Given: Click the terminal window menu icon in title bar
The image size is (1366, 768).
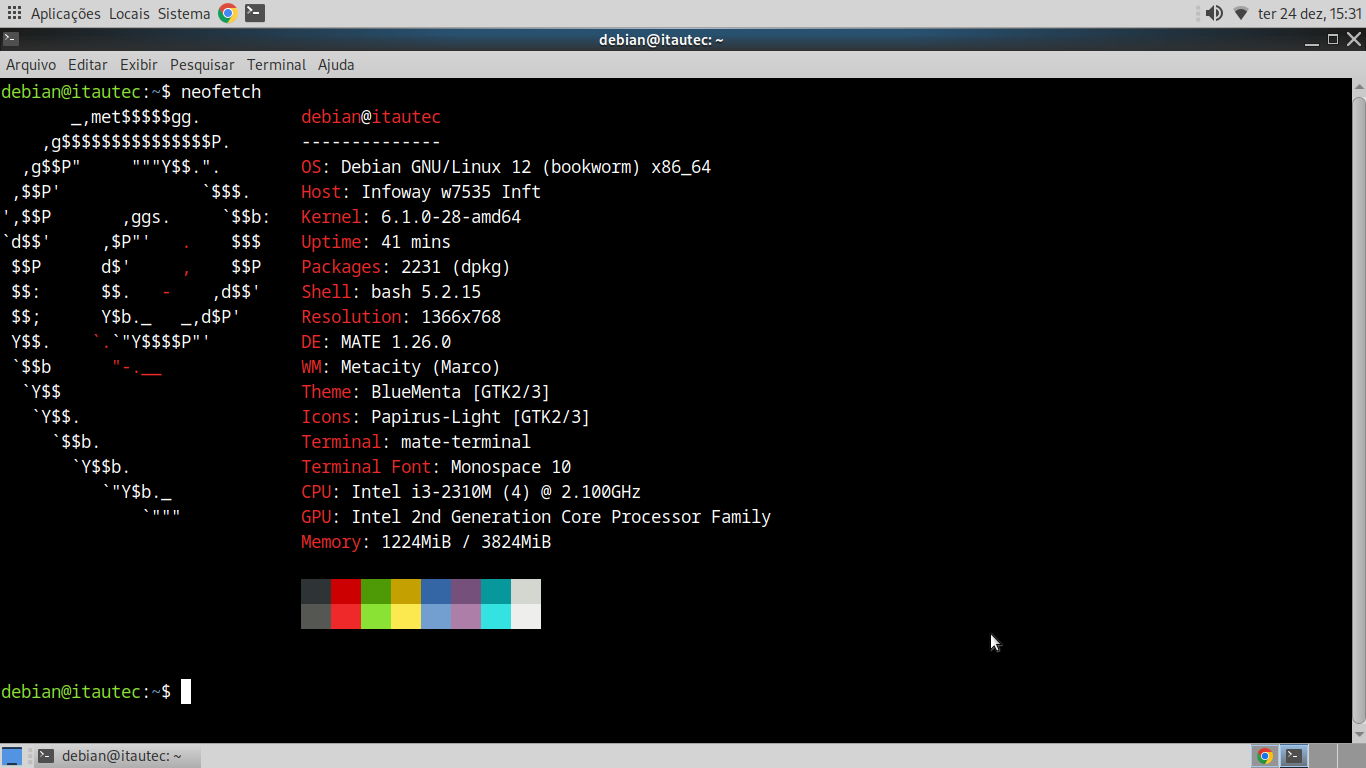Looking at the screenshot, I should 10,39.
